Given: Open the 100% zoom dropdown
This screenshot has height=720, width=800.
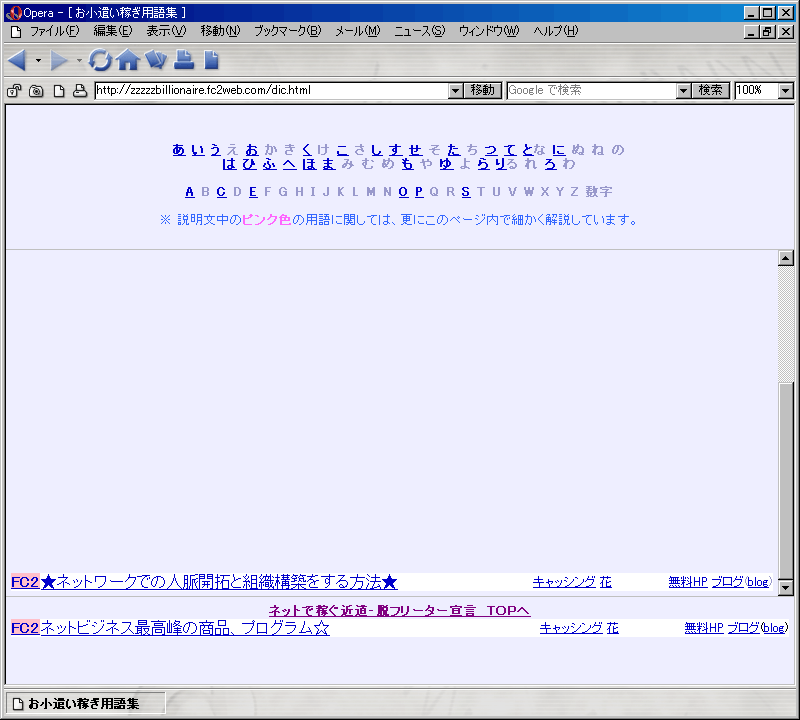Looking at the screenshot, I should tap(786, 91).
